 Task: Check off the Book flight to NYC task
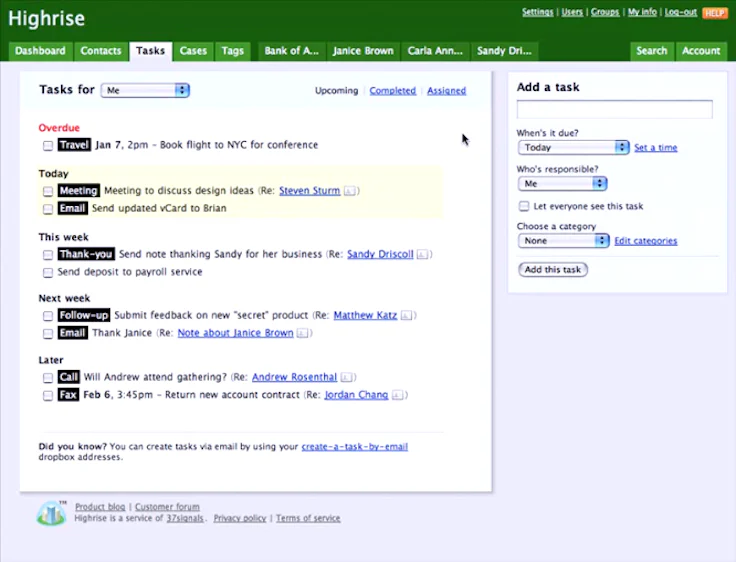48,146
